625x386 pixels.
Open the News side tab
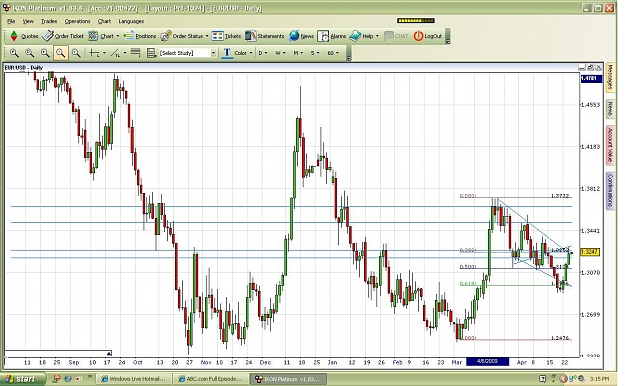point(610,108)
